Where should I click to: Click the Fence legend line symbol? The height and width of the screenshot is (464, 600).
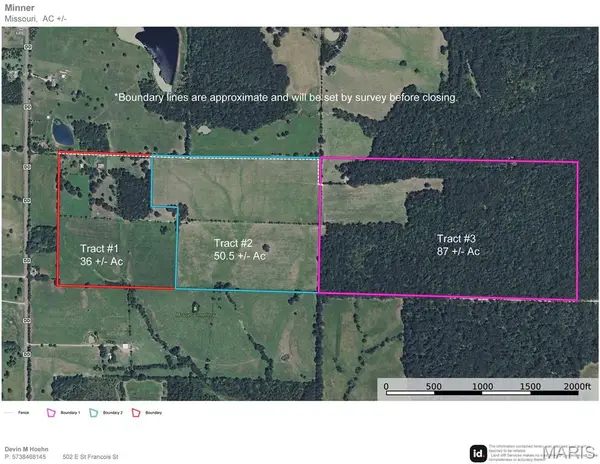coord(9,413)
